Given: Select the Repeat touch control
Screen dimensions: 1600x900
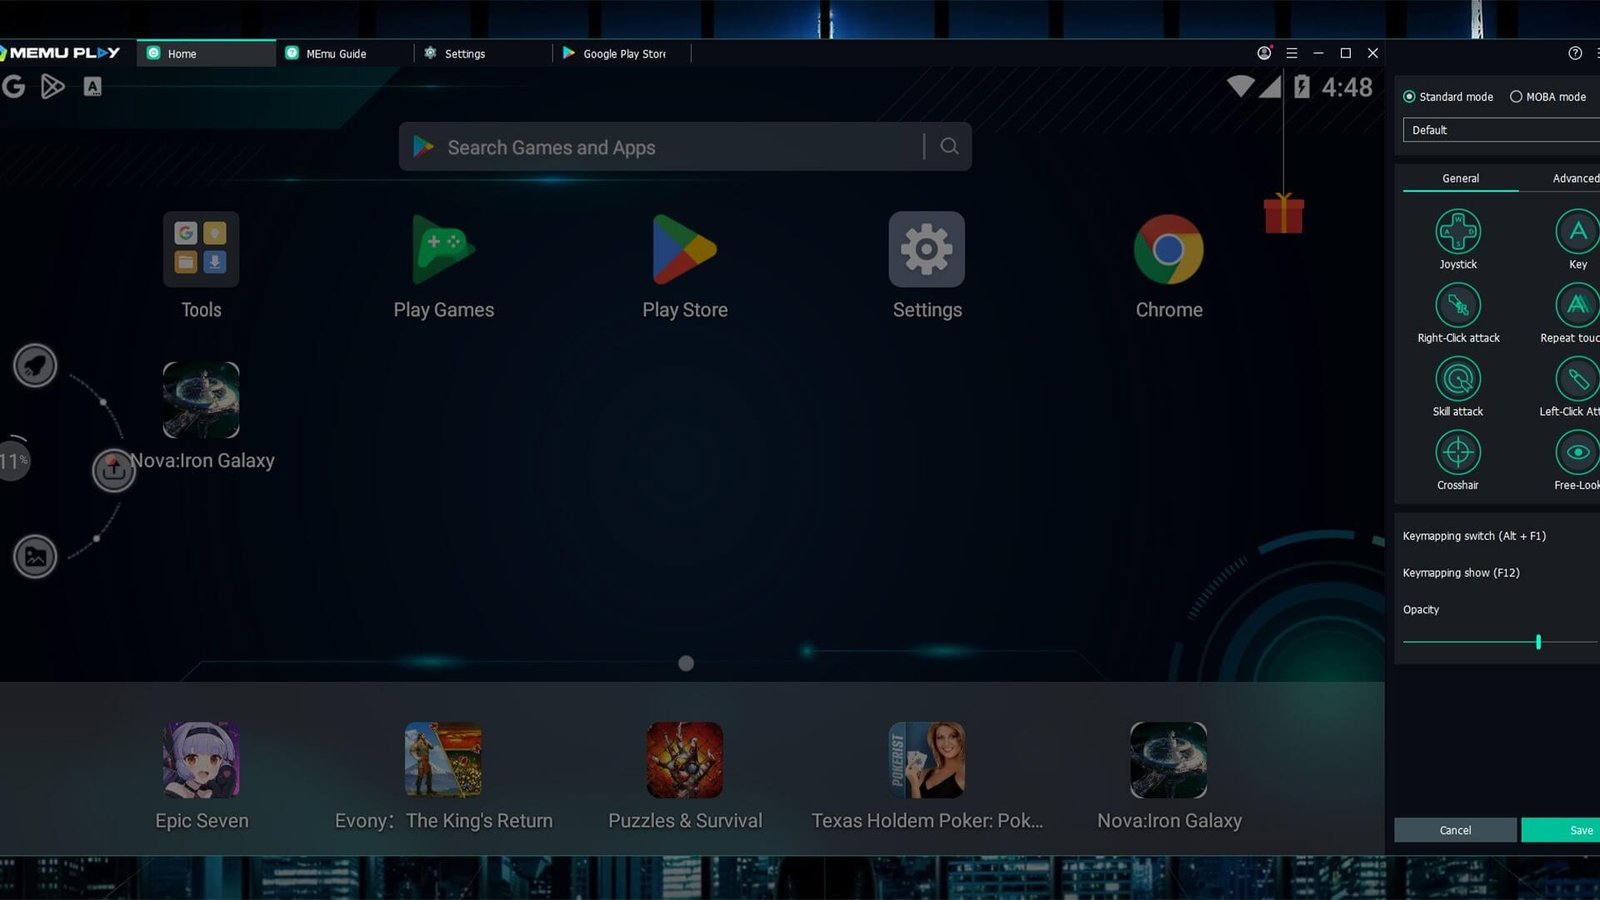Looking at the screenshot, I should tap(1578, 305).
